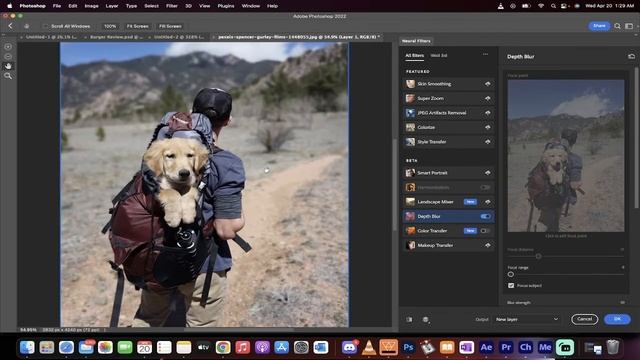Check the Scroll All Windows checkbox

click(x=45, y=26)
